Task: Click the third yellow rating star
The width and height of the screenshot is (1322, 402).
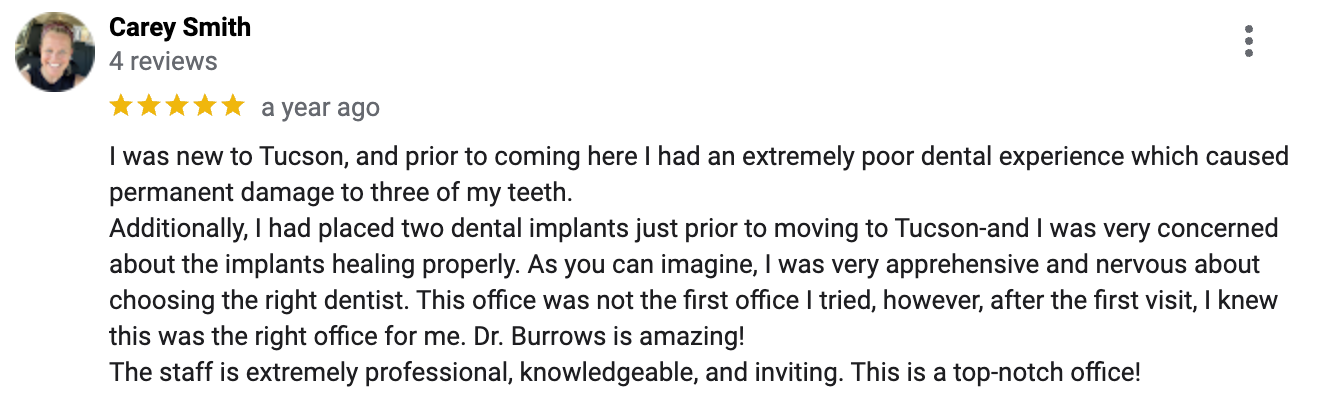Action: (177, 105)
